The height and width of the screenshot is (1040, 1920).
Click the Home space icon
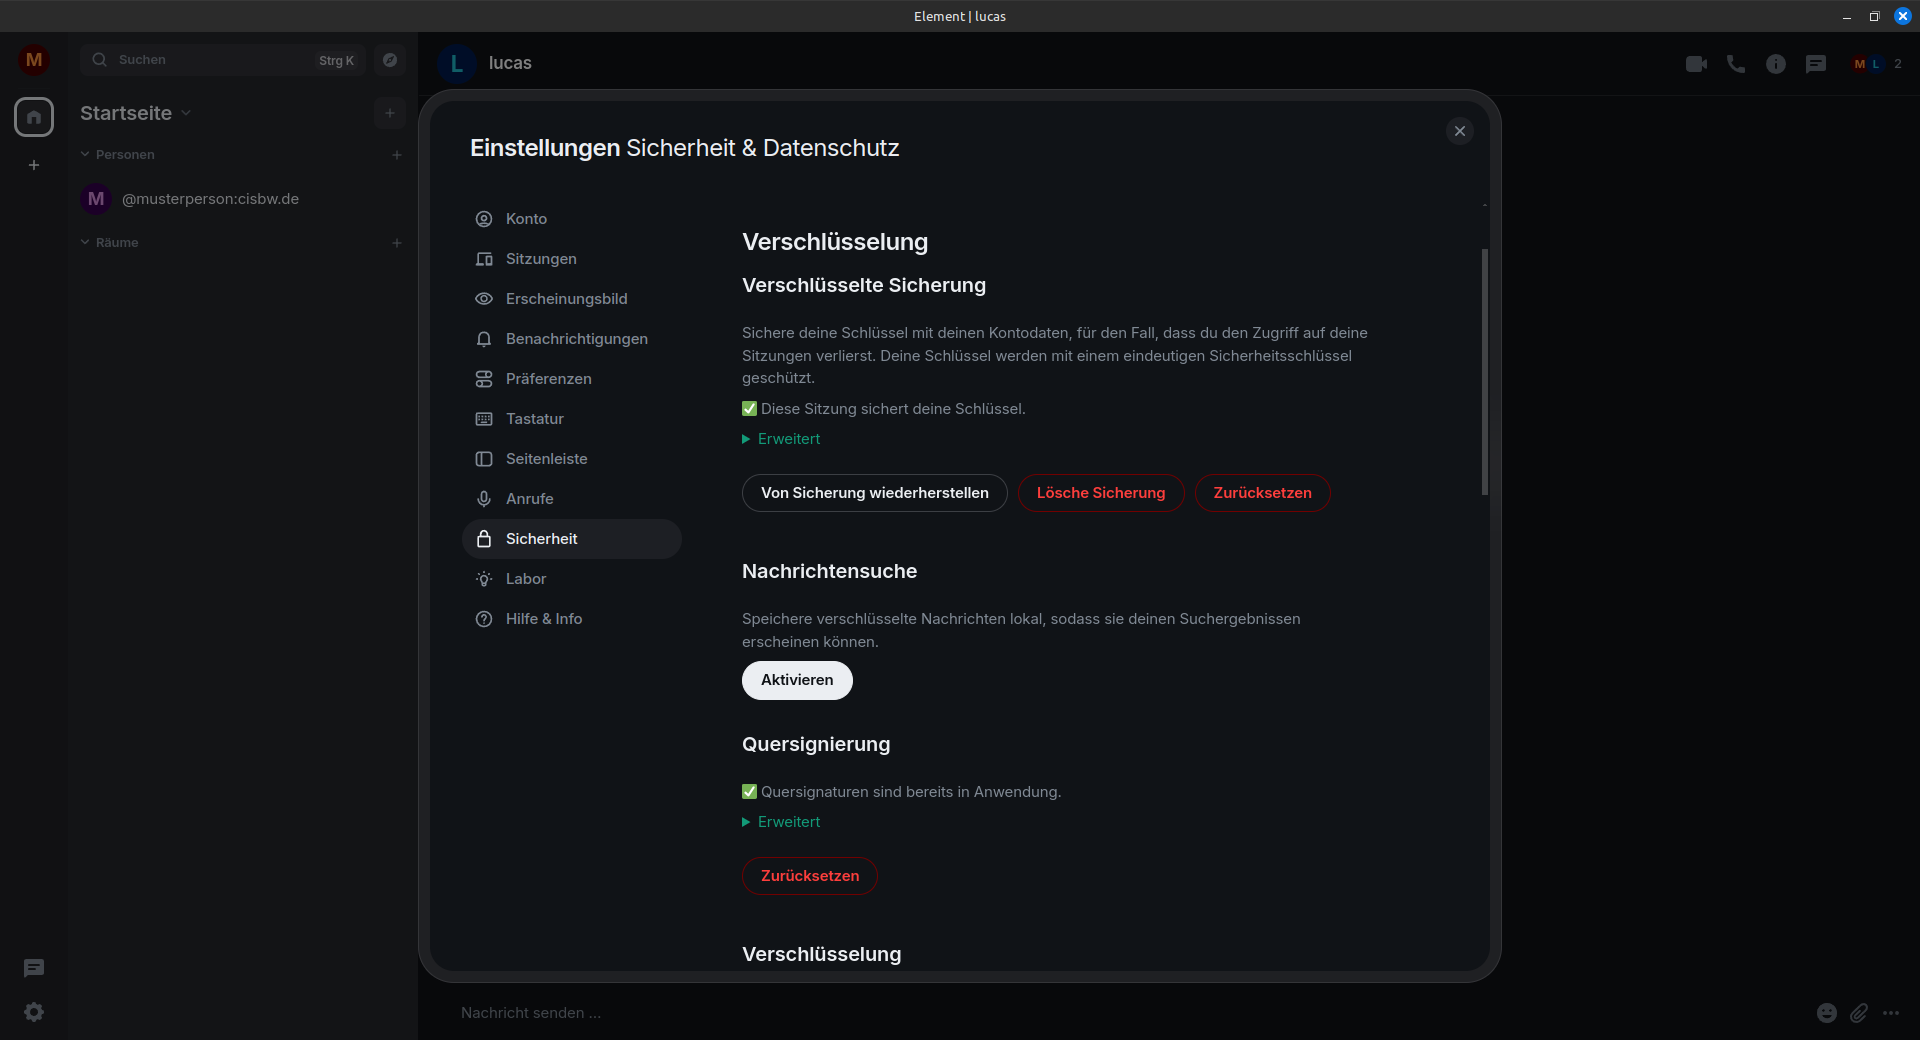[x=34, y=117]
